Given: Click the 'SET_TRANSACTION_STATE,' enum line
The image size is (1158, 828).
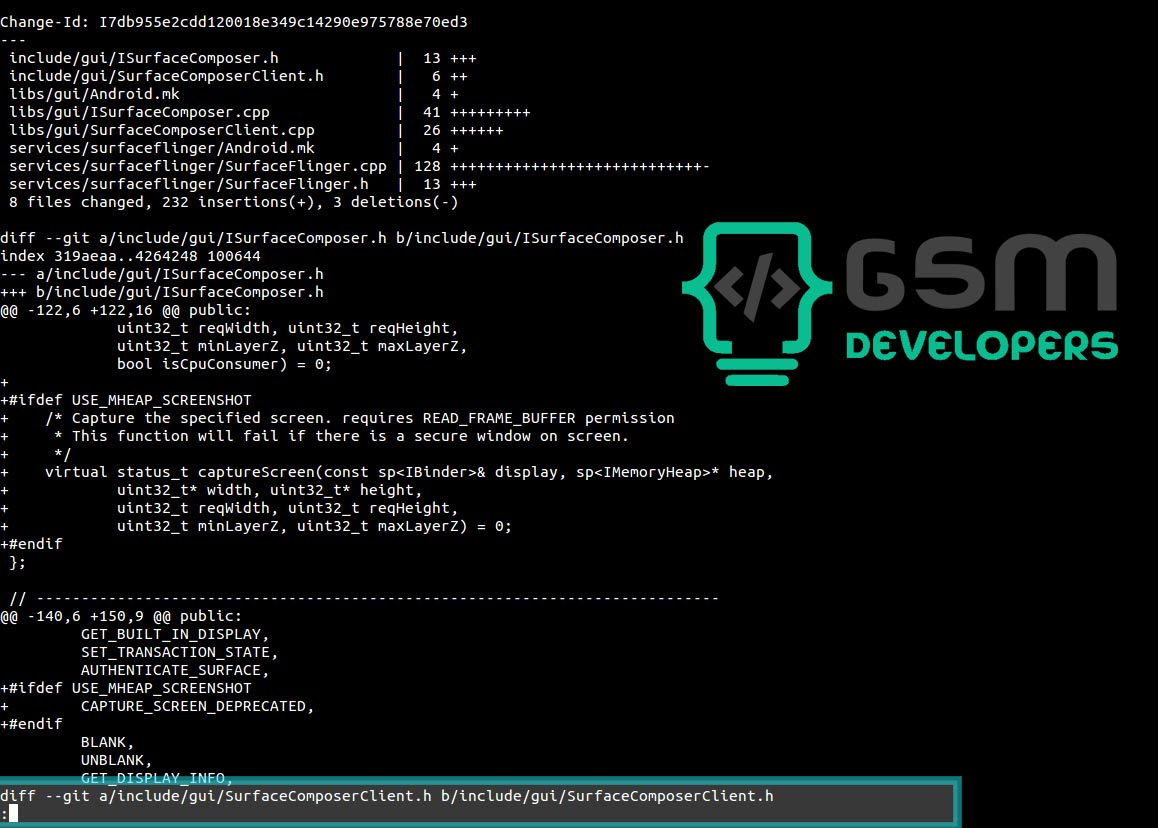Looking at the screenshot, I should click(179, 652).
